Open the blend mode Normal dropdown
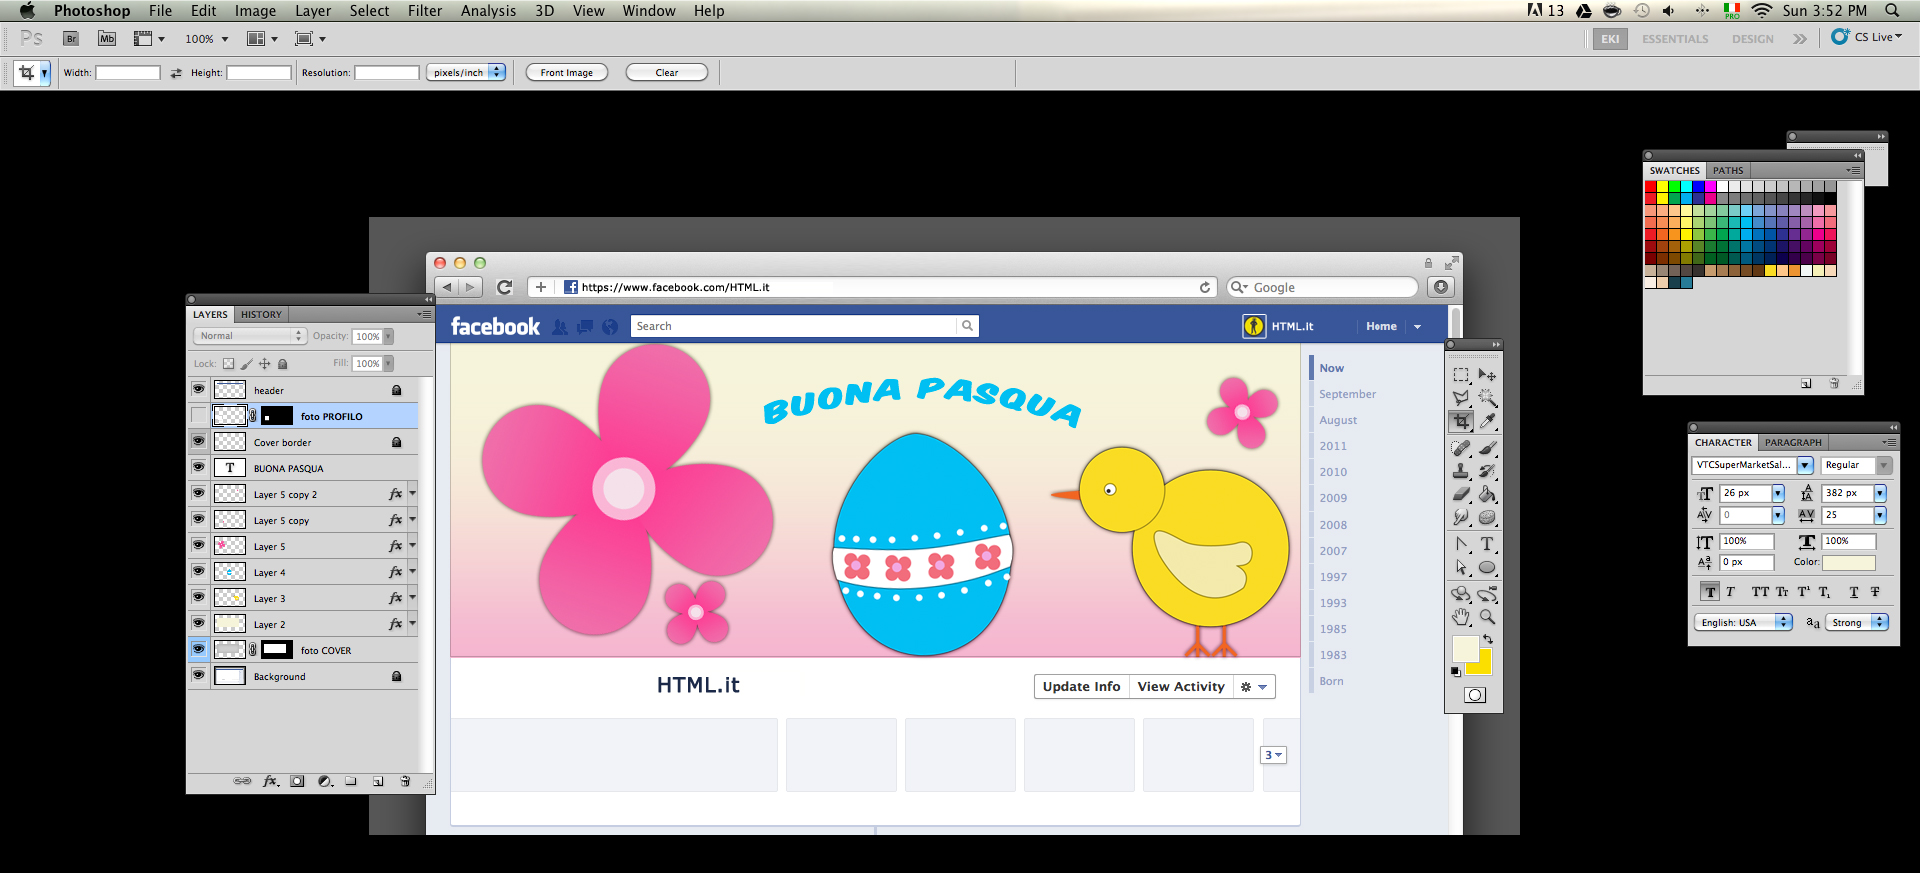Image resolution: width=1920 pixels, height=873 pixels. 250,336
